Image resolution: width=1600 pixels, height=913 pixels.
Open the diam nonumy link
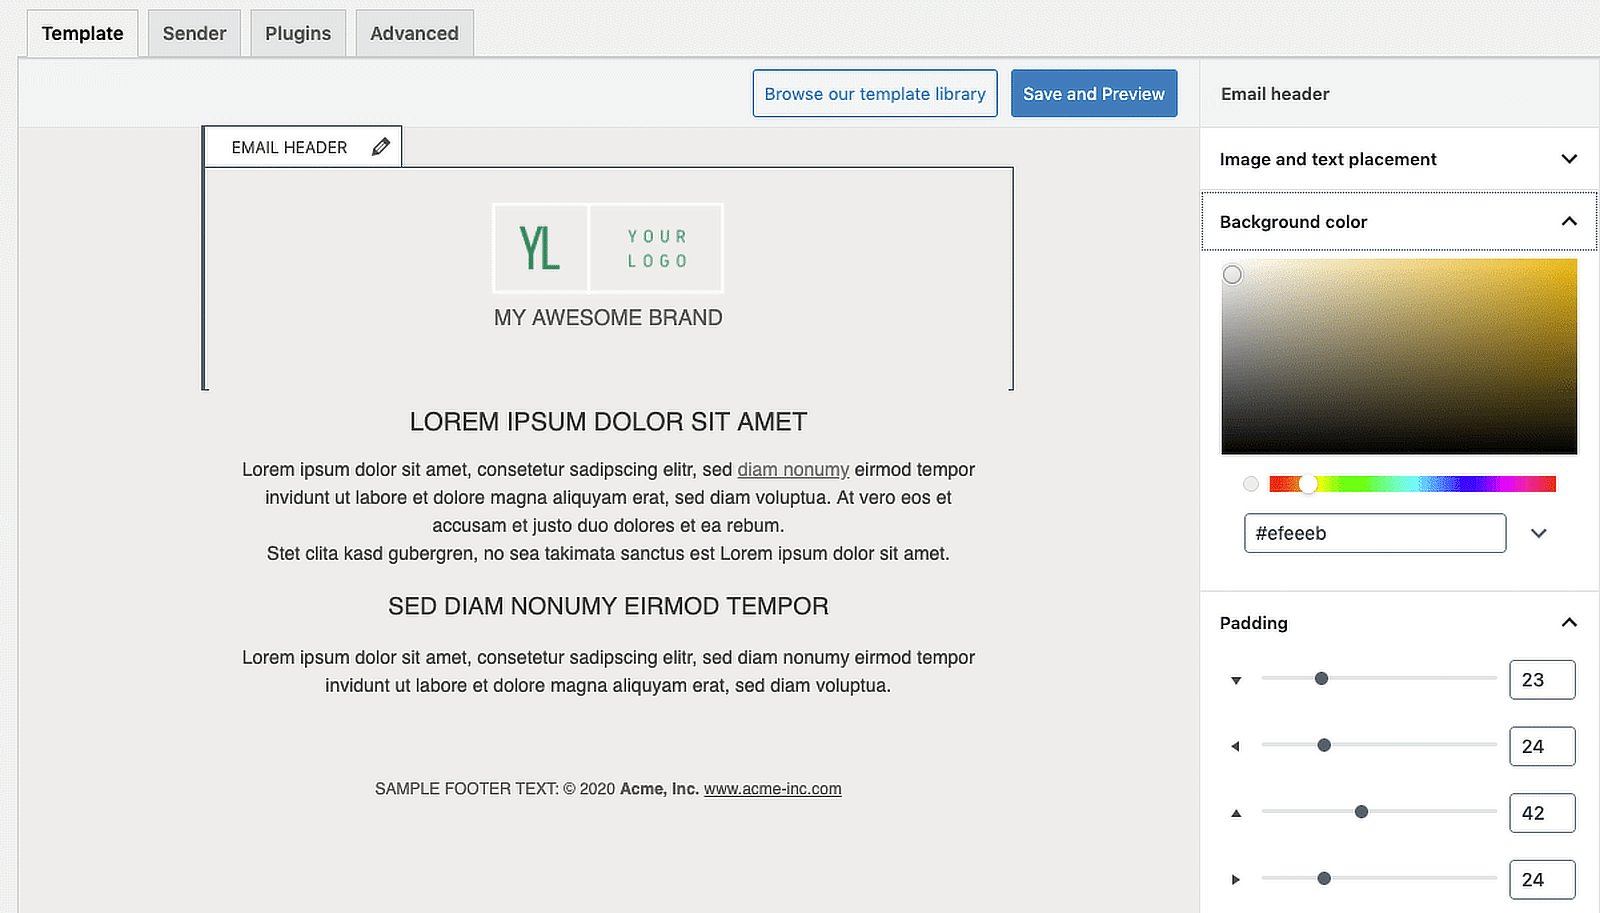[x=793, y=469]
